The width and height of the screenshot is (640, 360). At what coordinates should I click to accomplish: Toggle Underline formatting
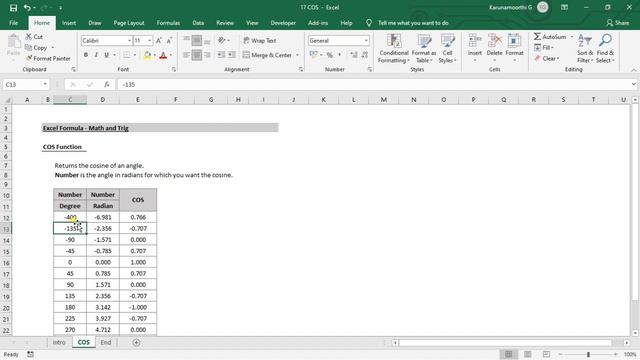click(x=106, y=55)
